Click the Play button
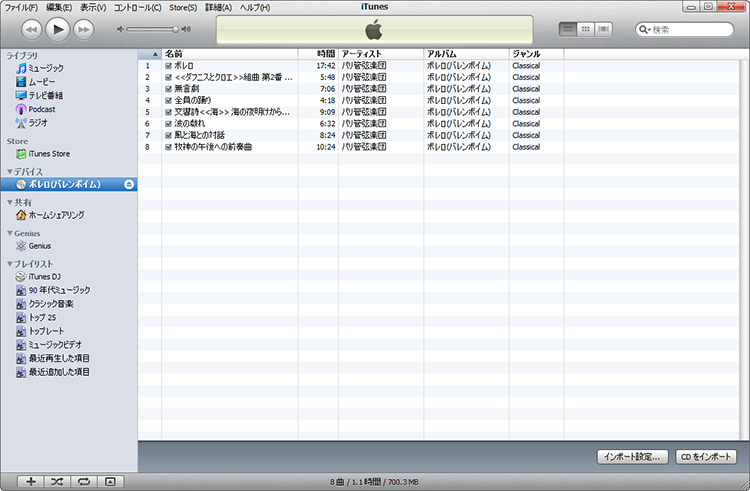Viewport: 750px width, 491px height. pos(58,30)
